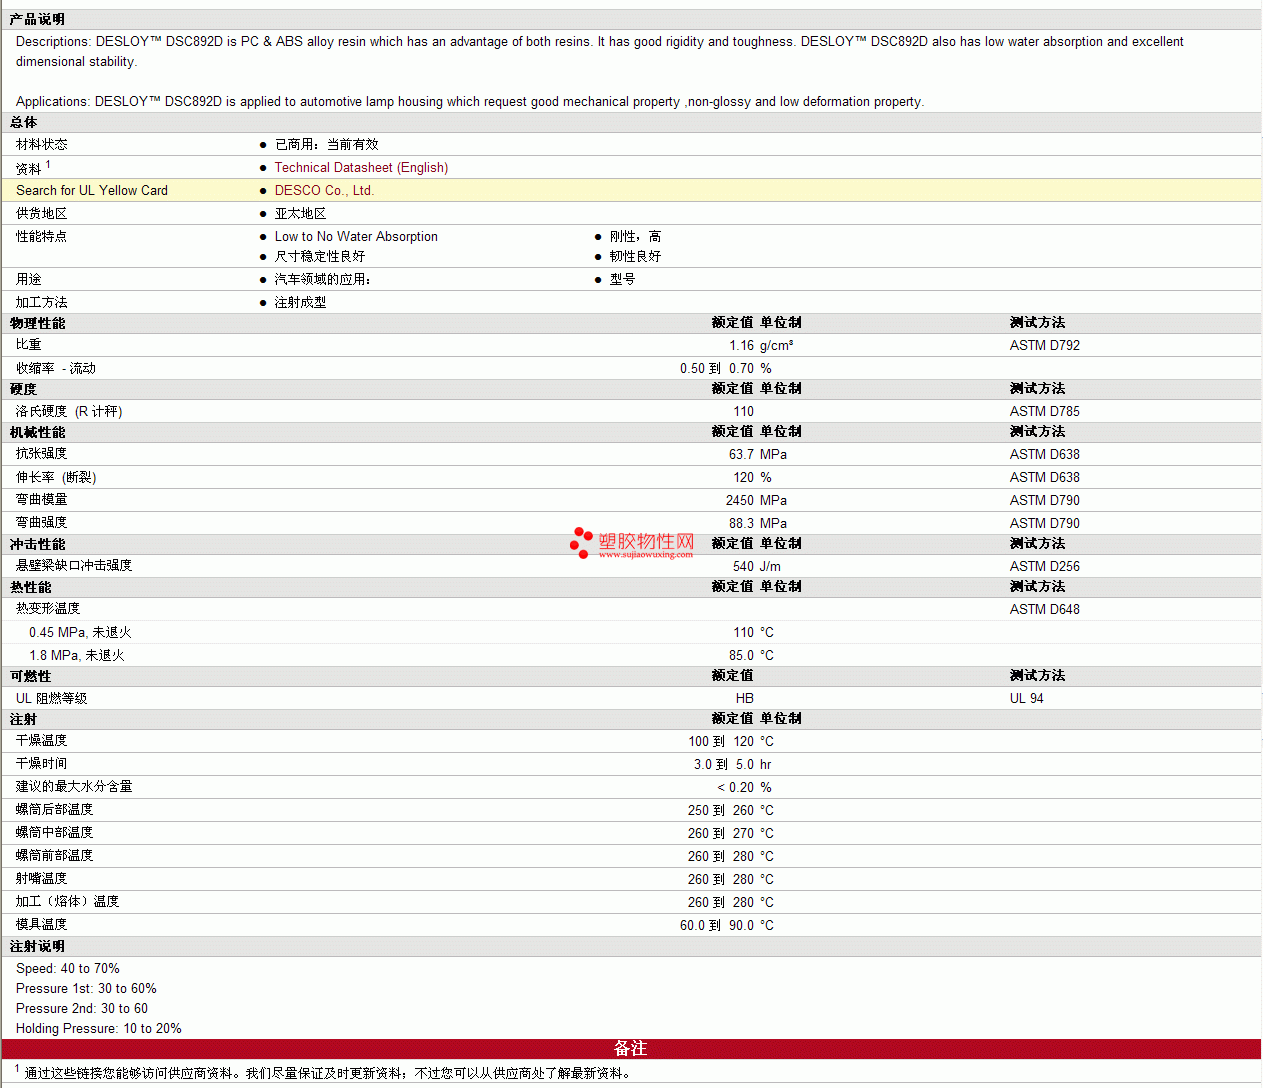Viewport: 1263px width, 1088px height.
Task: Select the ASTM D256 test method cell
Action: pos(1045,567)
